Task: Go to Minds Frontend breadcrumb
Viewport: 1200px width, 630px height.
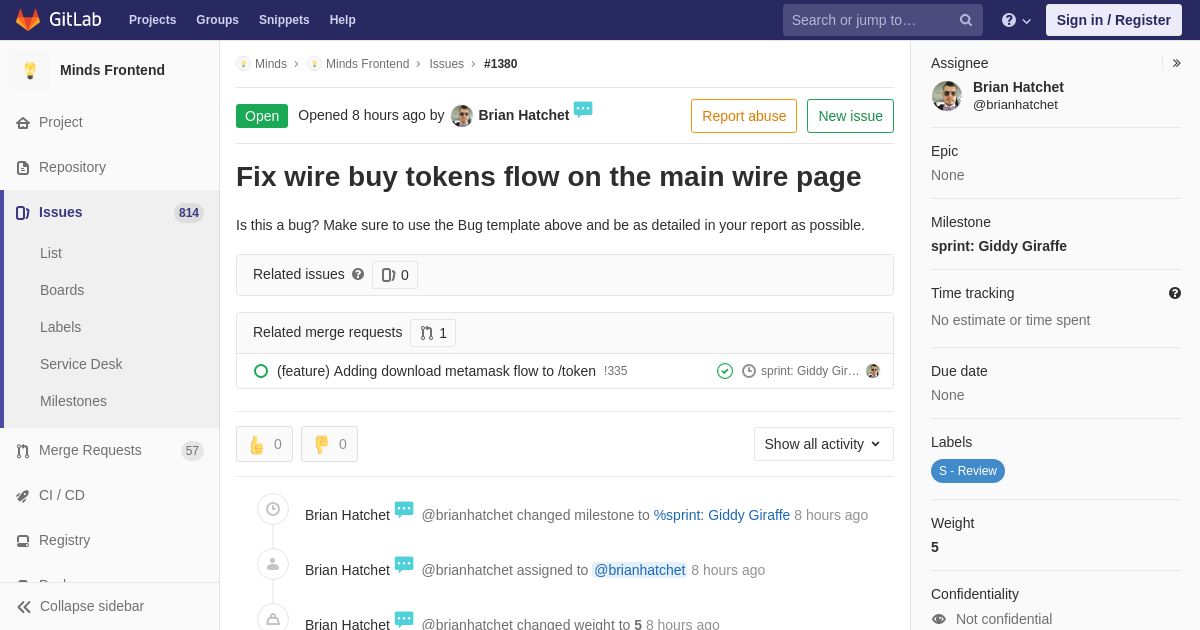Action: click(367, 64)
